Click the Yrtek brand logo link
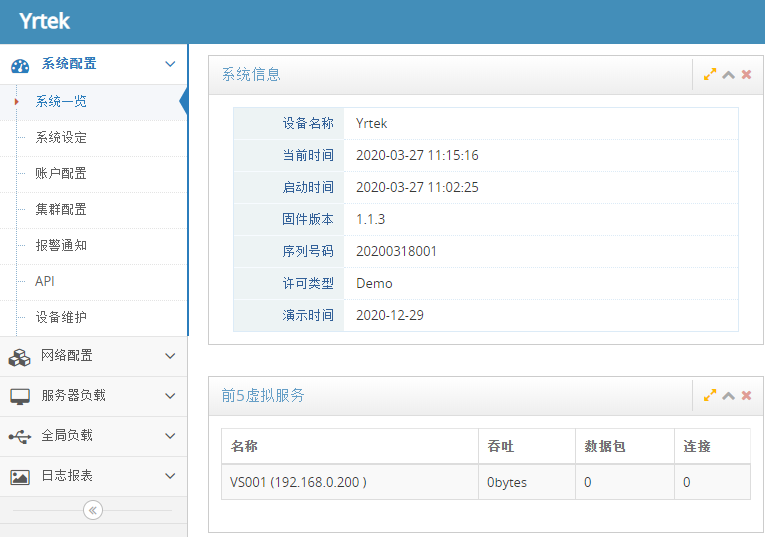Image resolution: width=772 pixels, height=537 pixels. point(45,22)
